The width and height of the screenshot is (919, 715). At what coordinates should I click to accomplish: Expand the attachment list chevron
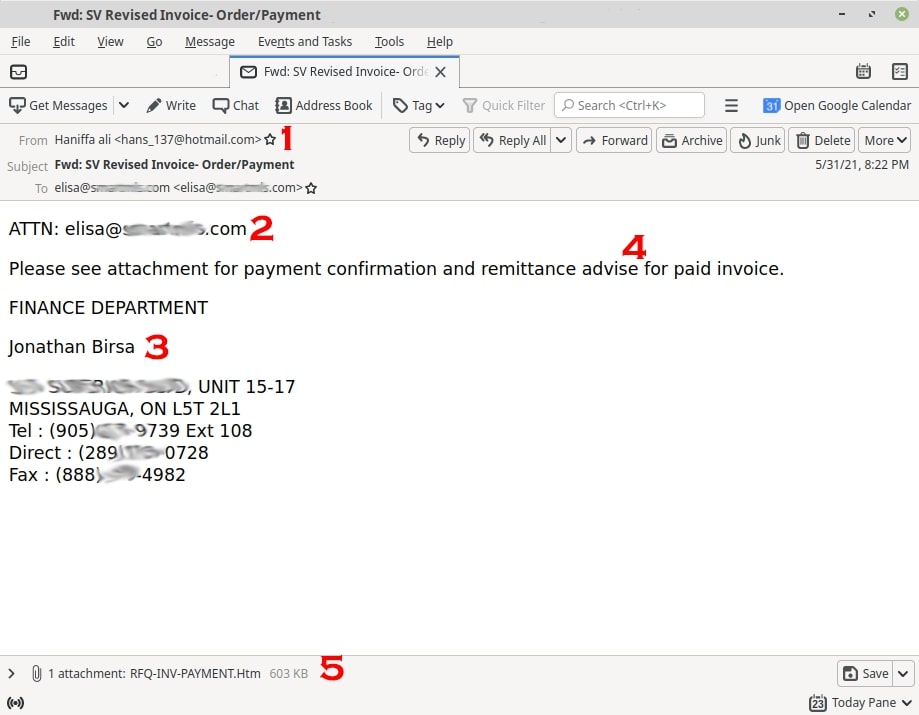coord(12,674)
